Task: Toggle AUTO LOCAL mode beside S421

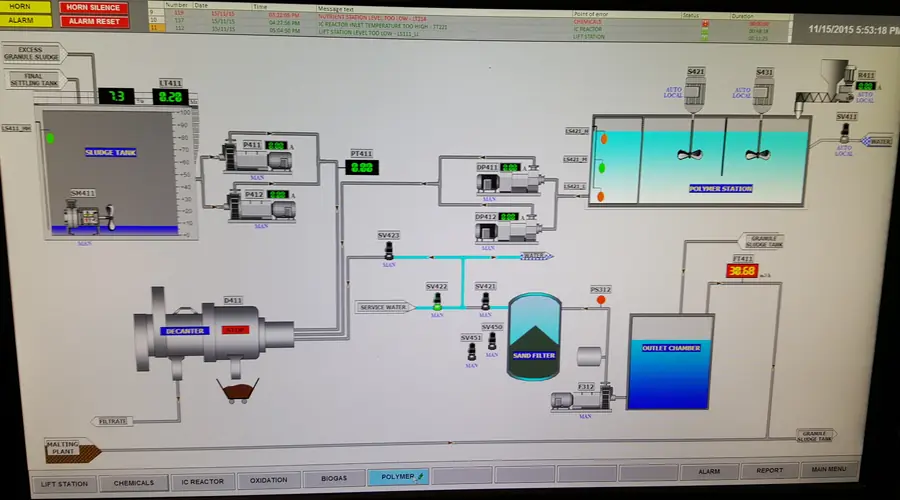Action: (x=673, y=92)
